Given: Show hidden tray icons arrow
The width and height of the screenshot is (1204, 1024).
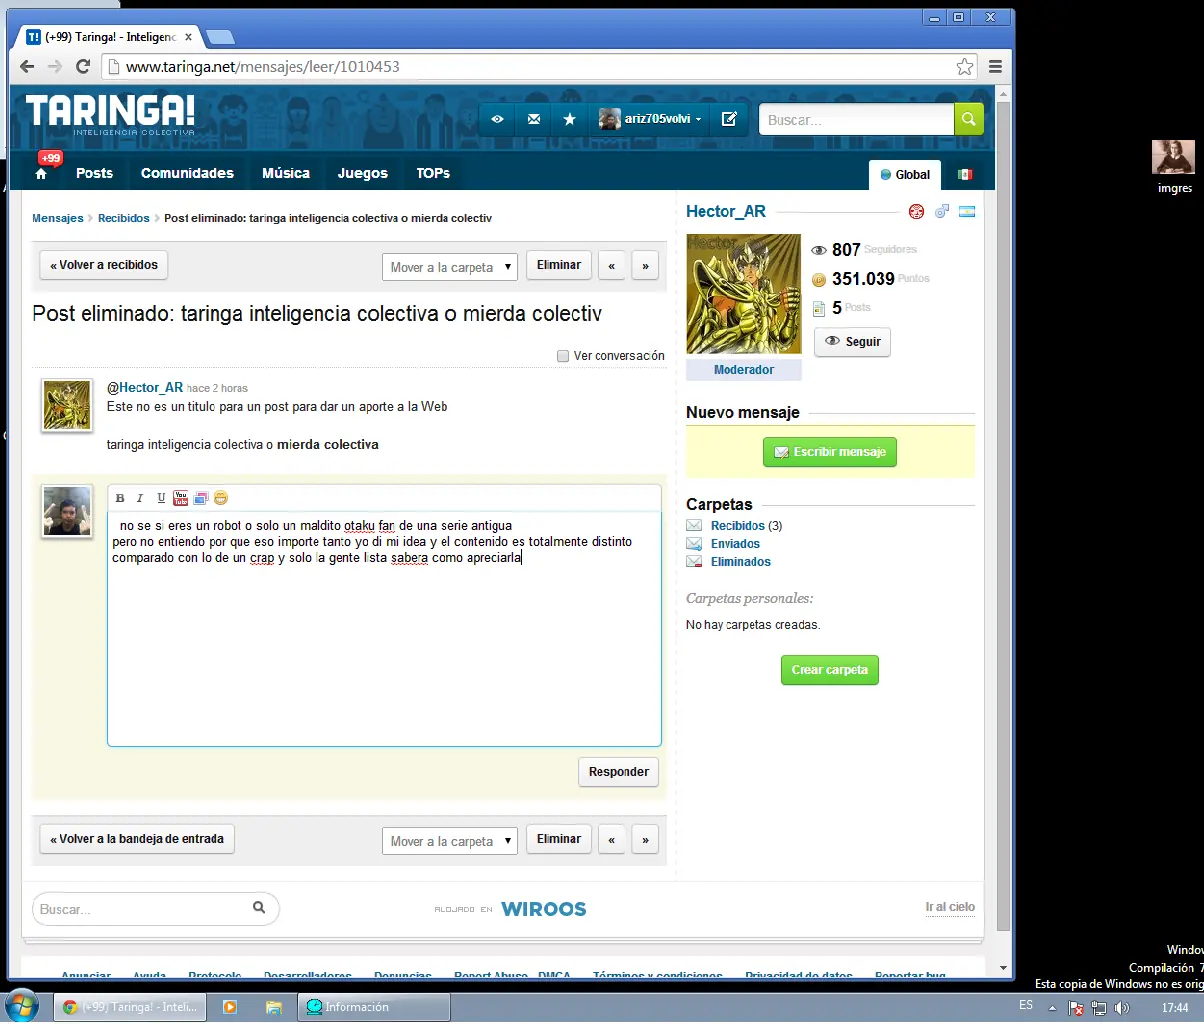Looking at the screenshot, I should coord(1052,1007).
